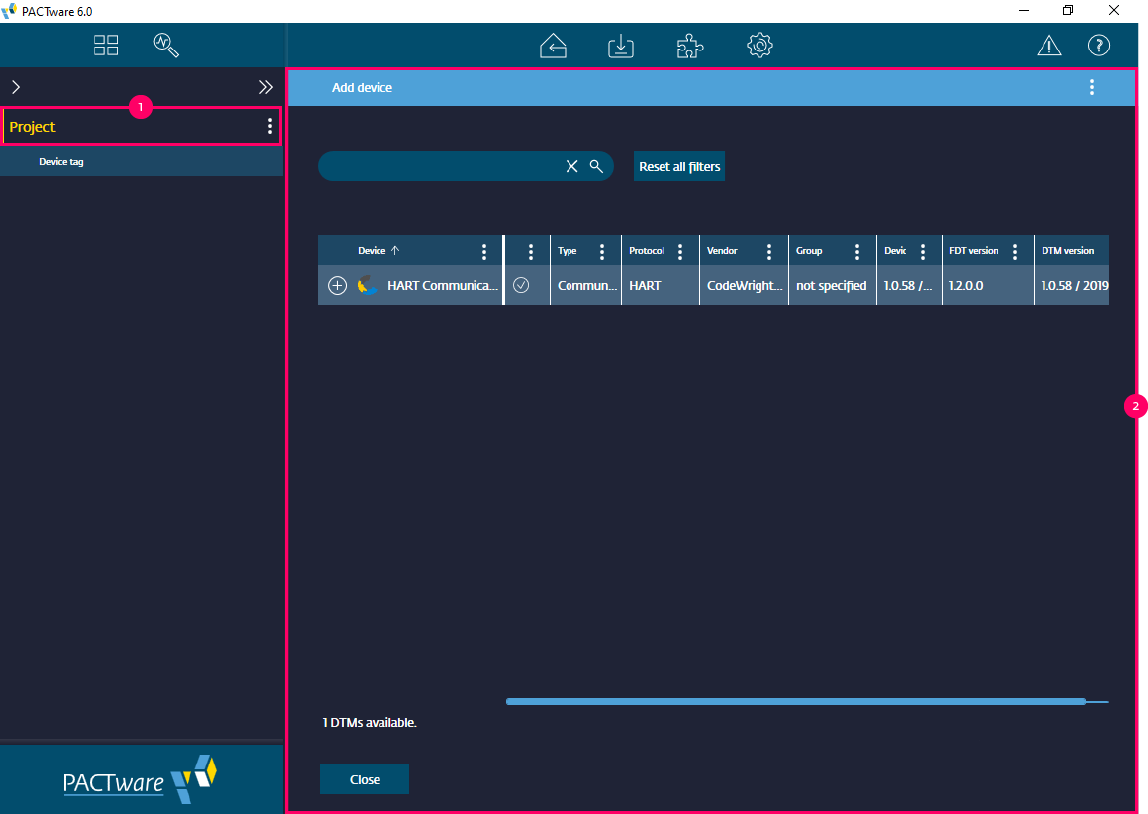
Task: Open the project grid view icon
Action: [106, 45]
